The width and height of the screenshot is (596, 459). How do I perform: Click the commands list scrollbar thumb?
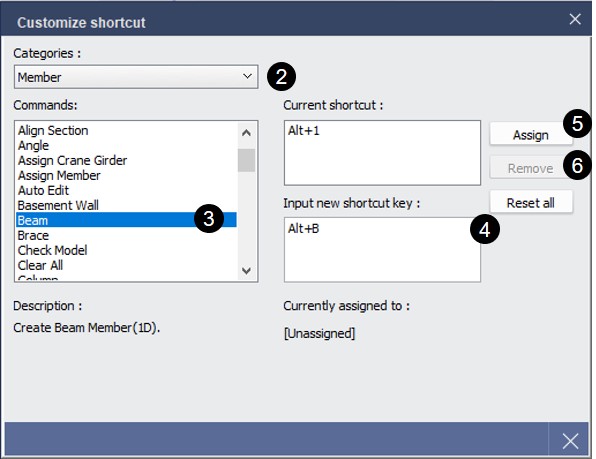246,160
